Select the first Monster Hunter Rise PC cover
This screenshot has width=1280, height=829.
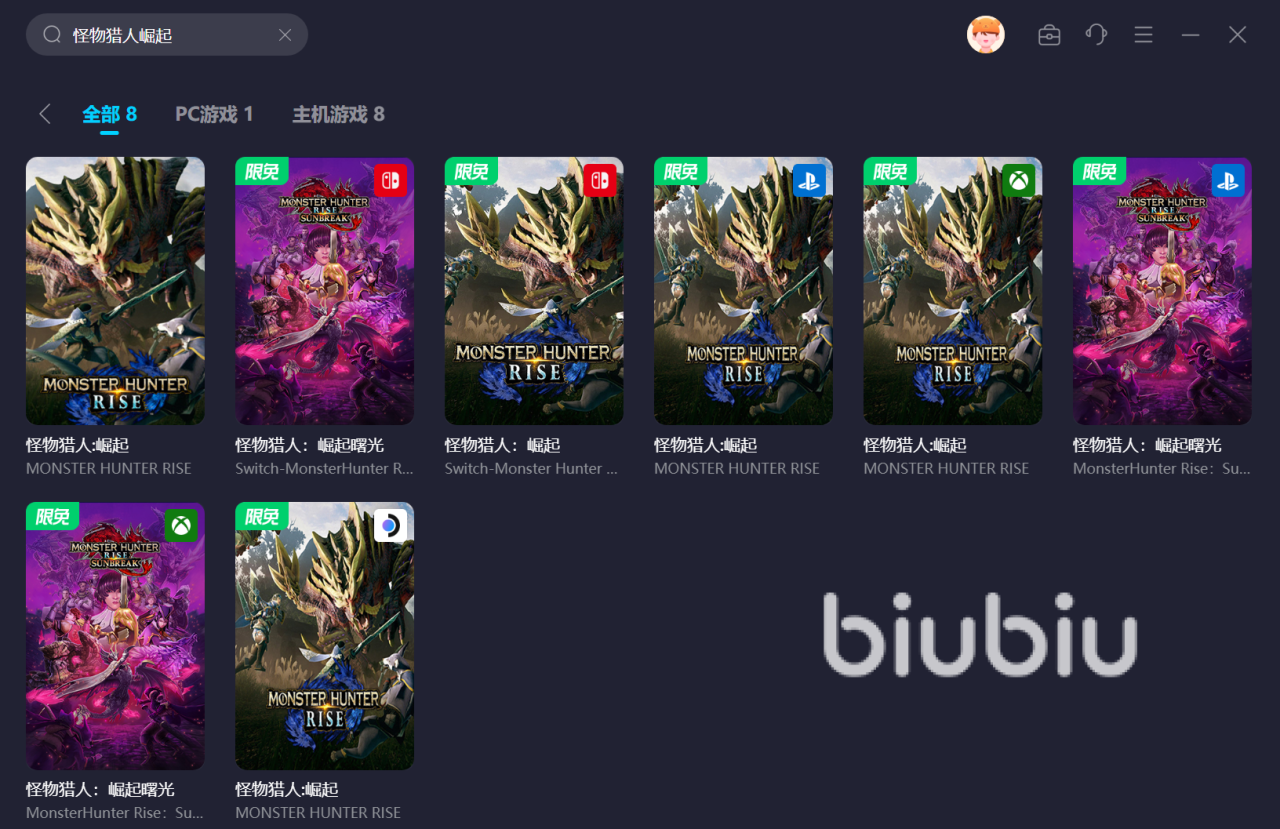(115, 291)
